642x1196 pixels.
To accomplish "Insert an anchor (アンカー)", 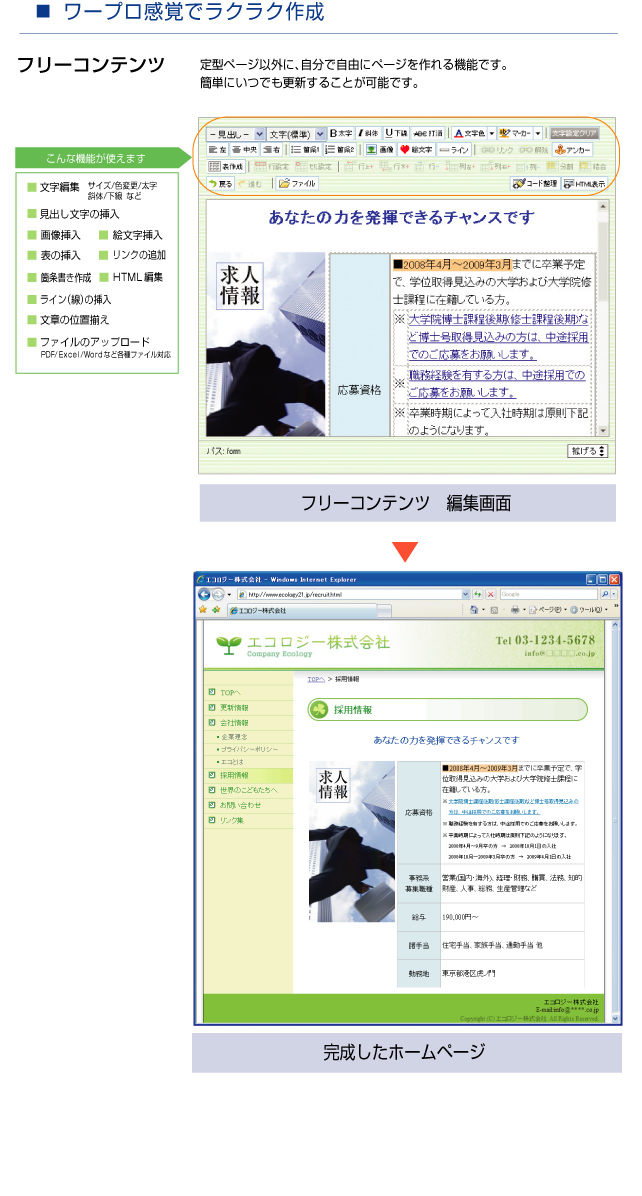I will [x=572, y=150].
